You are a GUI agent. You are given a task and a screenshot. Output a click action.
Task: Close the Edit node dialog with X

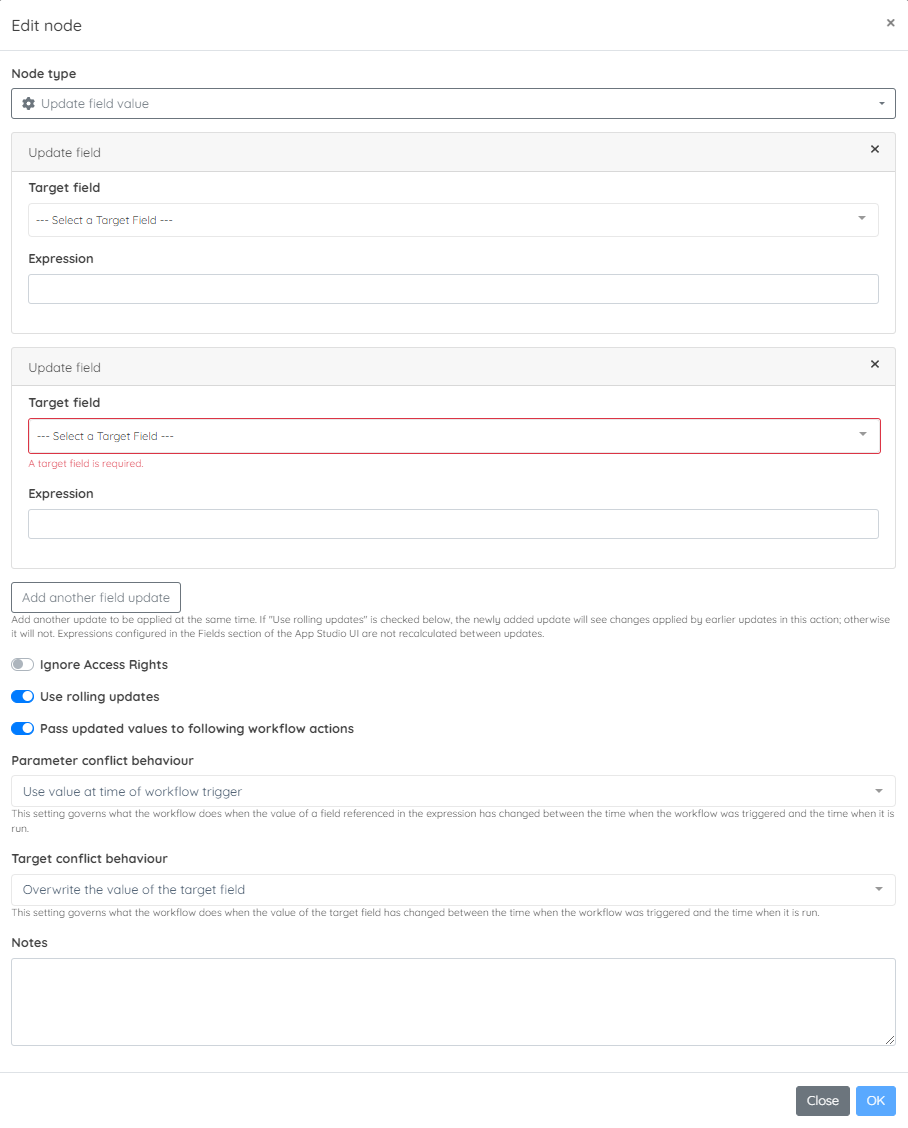pos(891,23)
